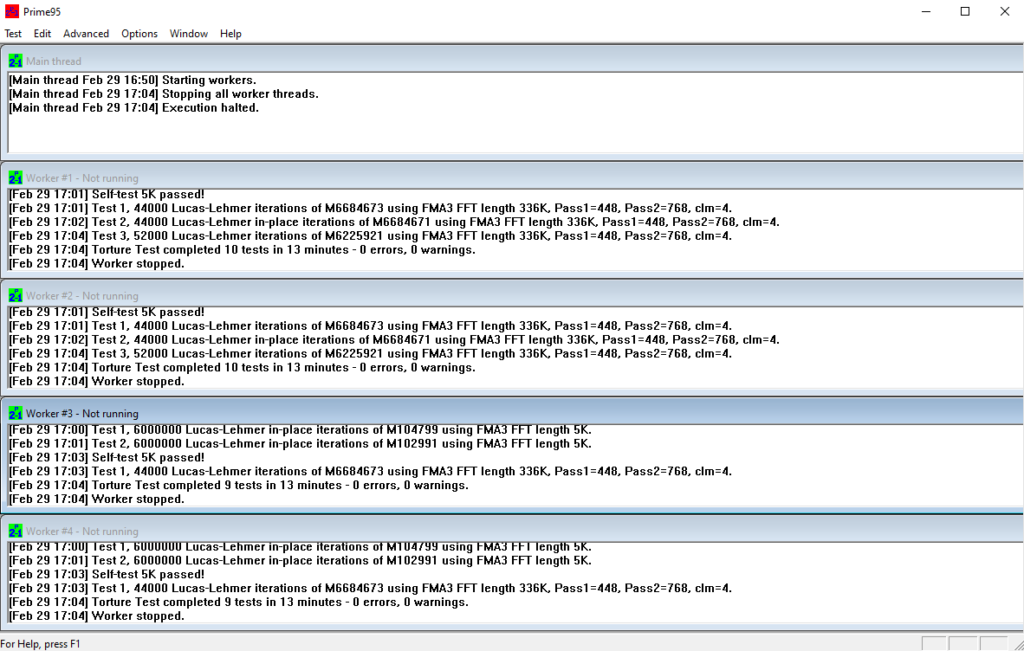Activate the Worker #4 - Not running title bar
The height and width of the screenshot is (651, 1024).
click(500, 531)
